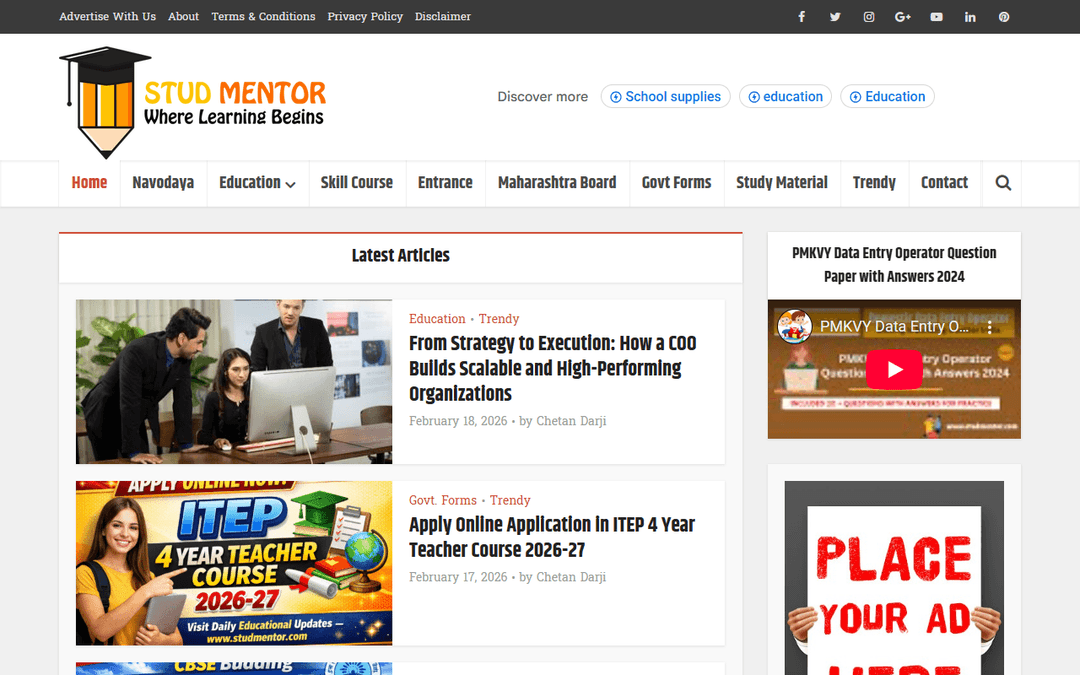
Task: Open the Google Plus social icon
Action: click(902, 17)
